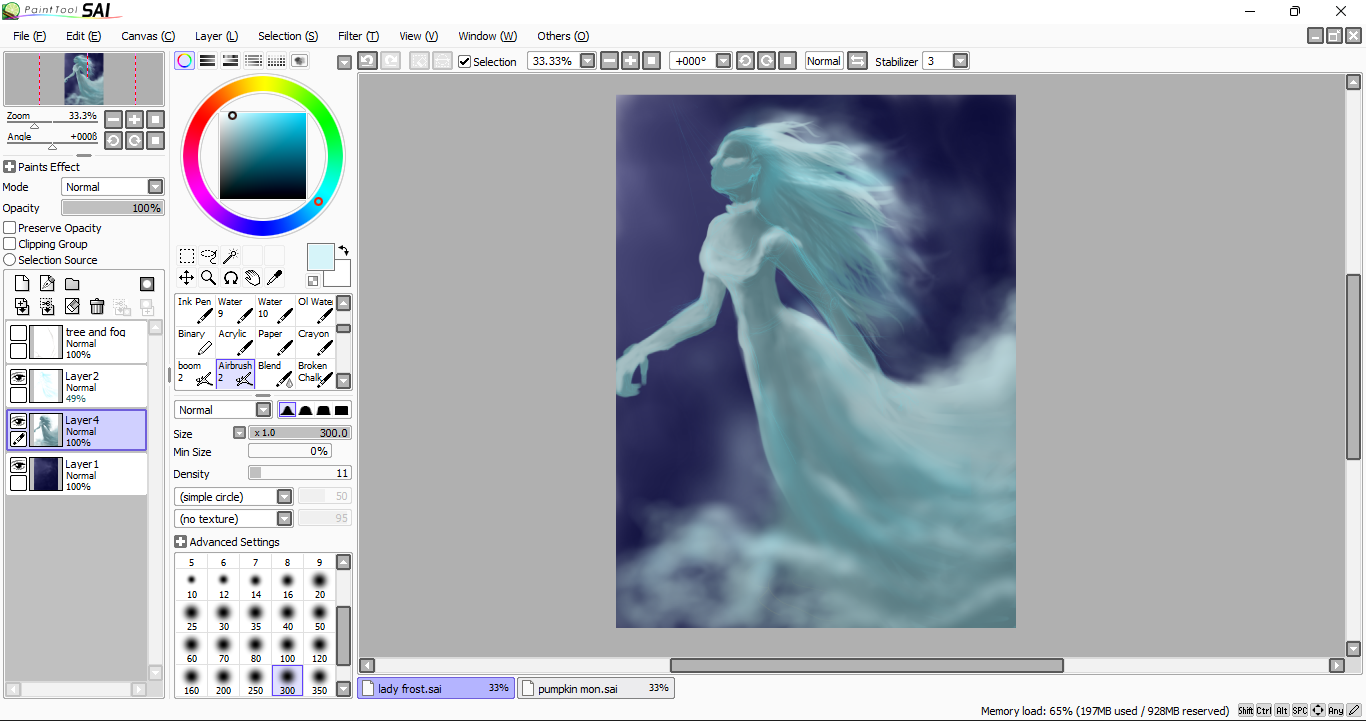Expand the Paints Effect section

[9, 167]
